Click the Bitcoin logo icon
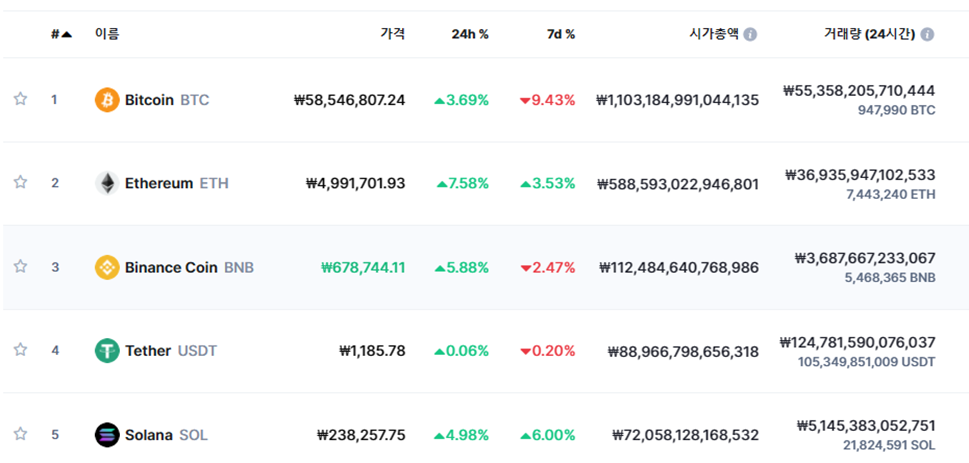The width and height of the screenshot is (969, 463). [107, 100]
